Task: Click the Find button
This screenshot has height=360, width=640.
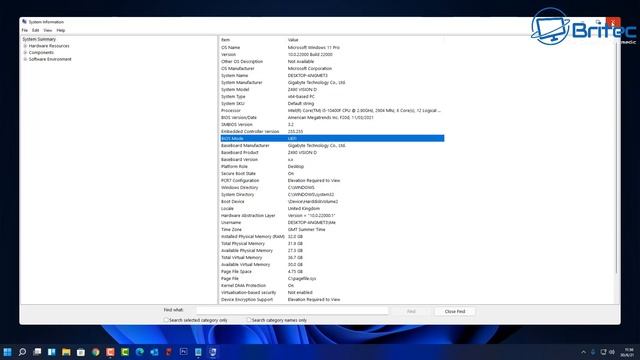Action: [411, 311]
